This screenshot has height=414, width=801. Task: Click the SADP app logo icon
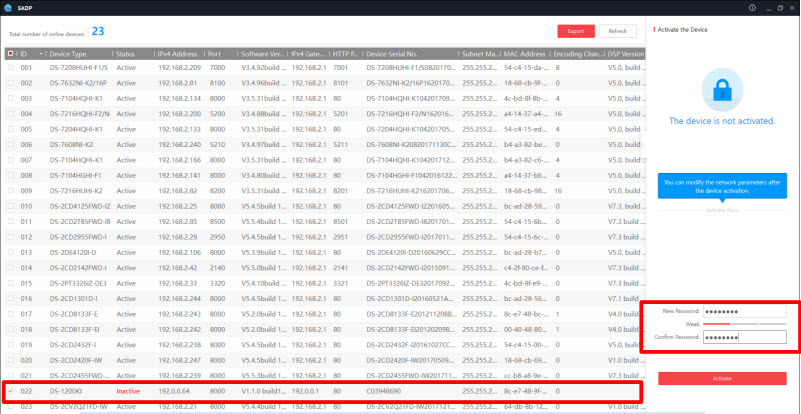pyautogui.click(x=9, y=6)
